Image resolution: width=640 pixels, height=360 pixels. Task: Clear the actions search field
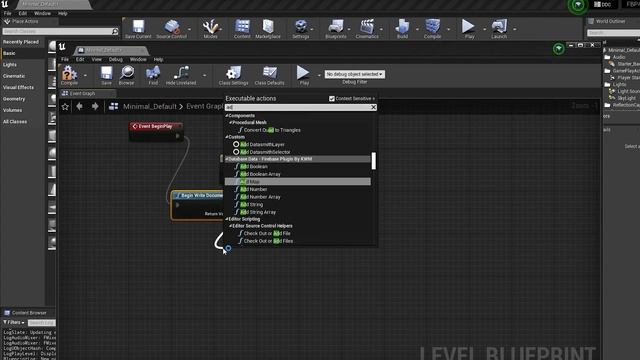click(x=373, y=107)
